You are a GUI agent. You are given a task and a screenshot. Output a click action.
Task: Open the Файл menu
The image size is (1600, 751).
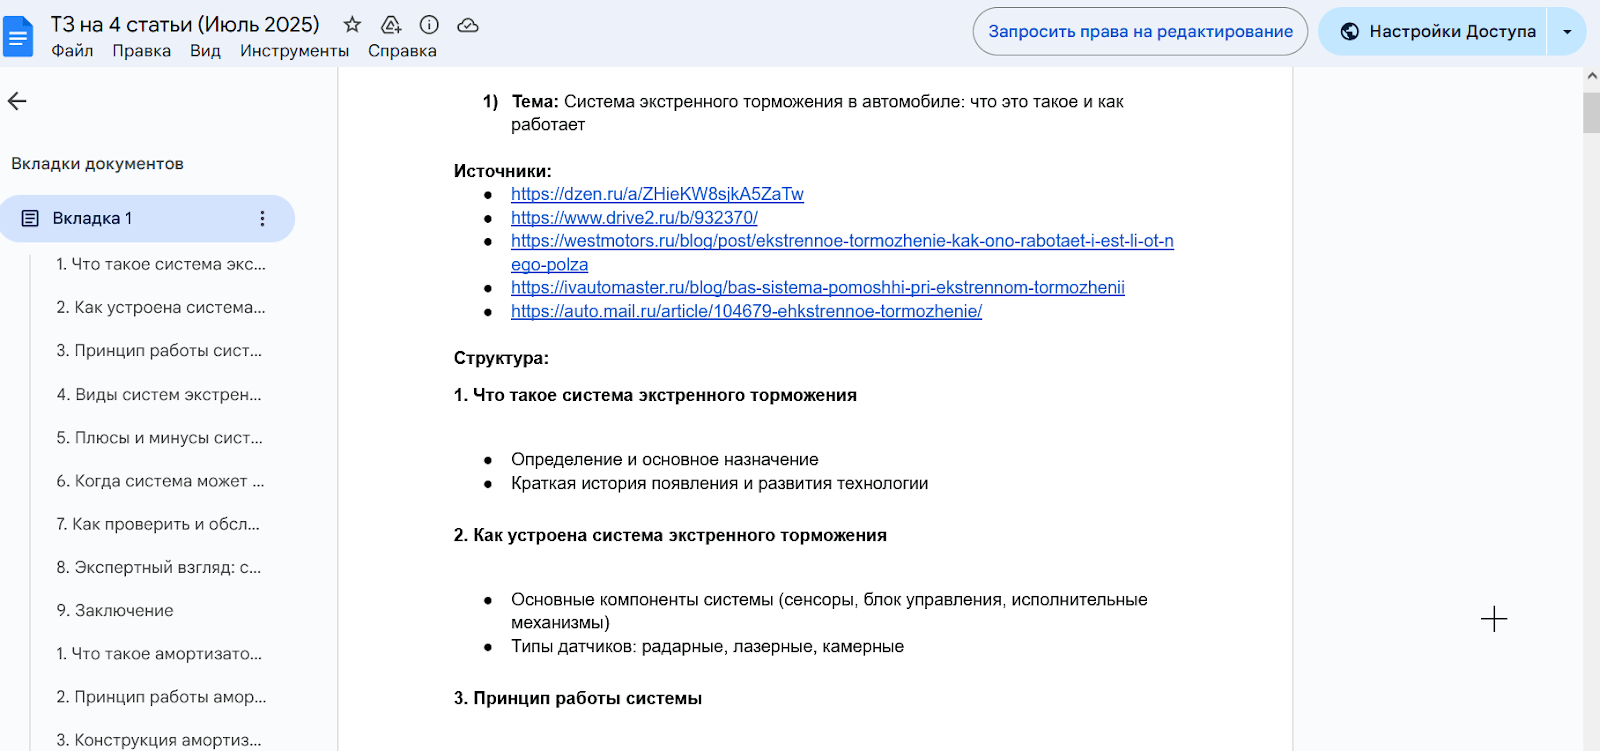coord(72,51)
